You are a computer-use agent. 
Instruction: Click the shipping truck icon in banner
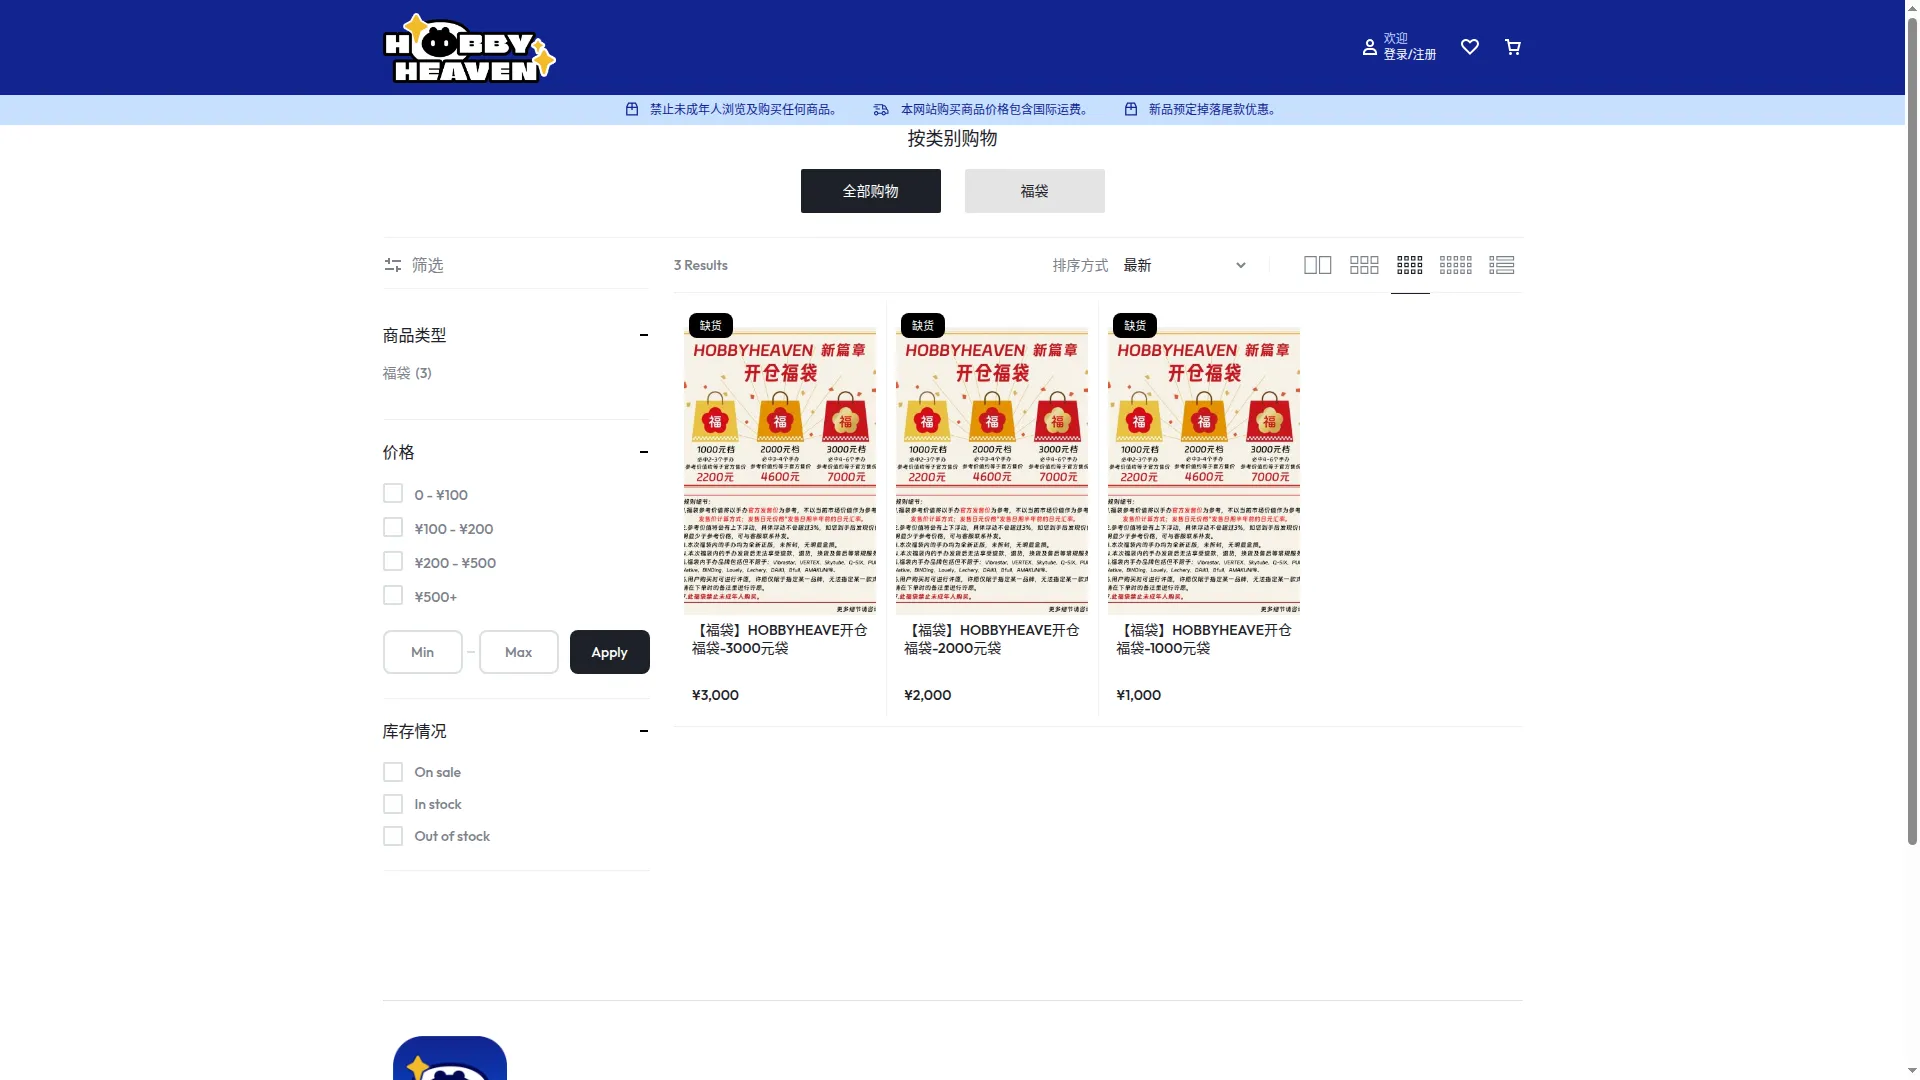click(880, 109)
